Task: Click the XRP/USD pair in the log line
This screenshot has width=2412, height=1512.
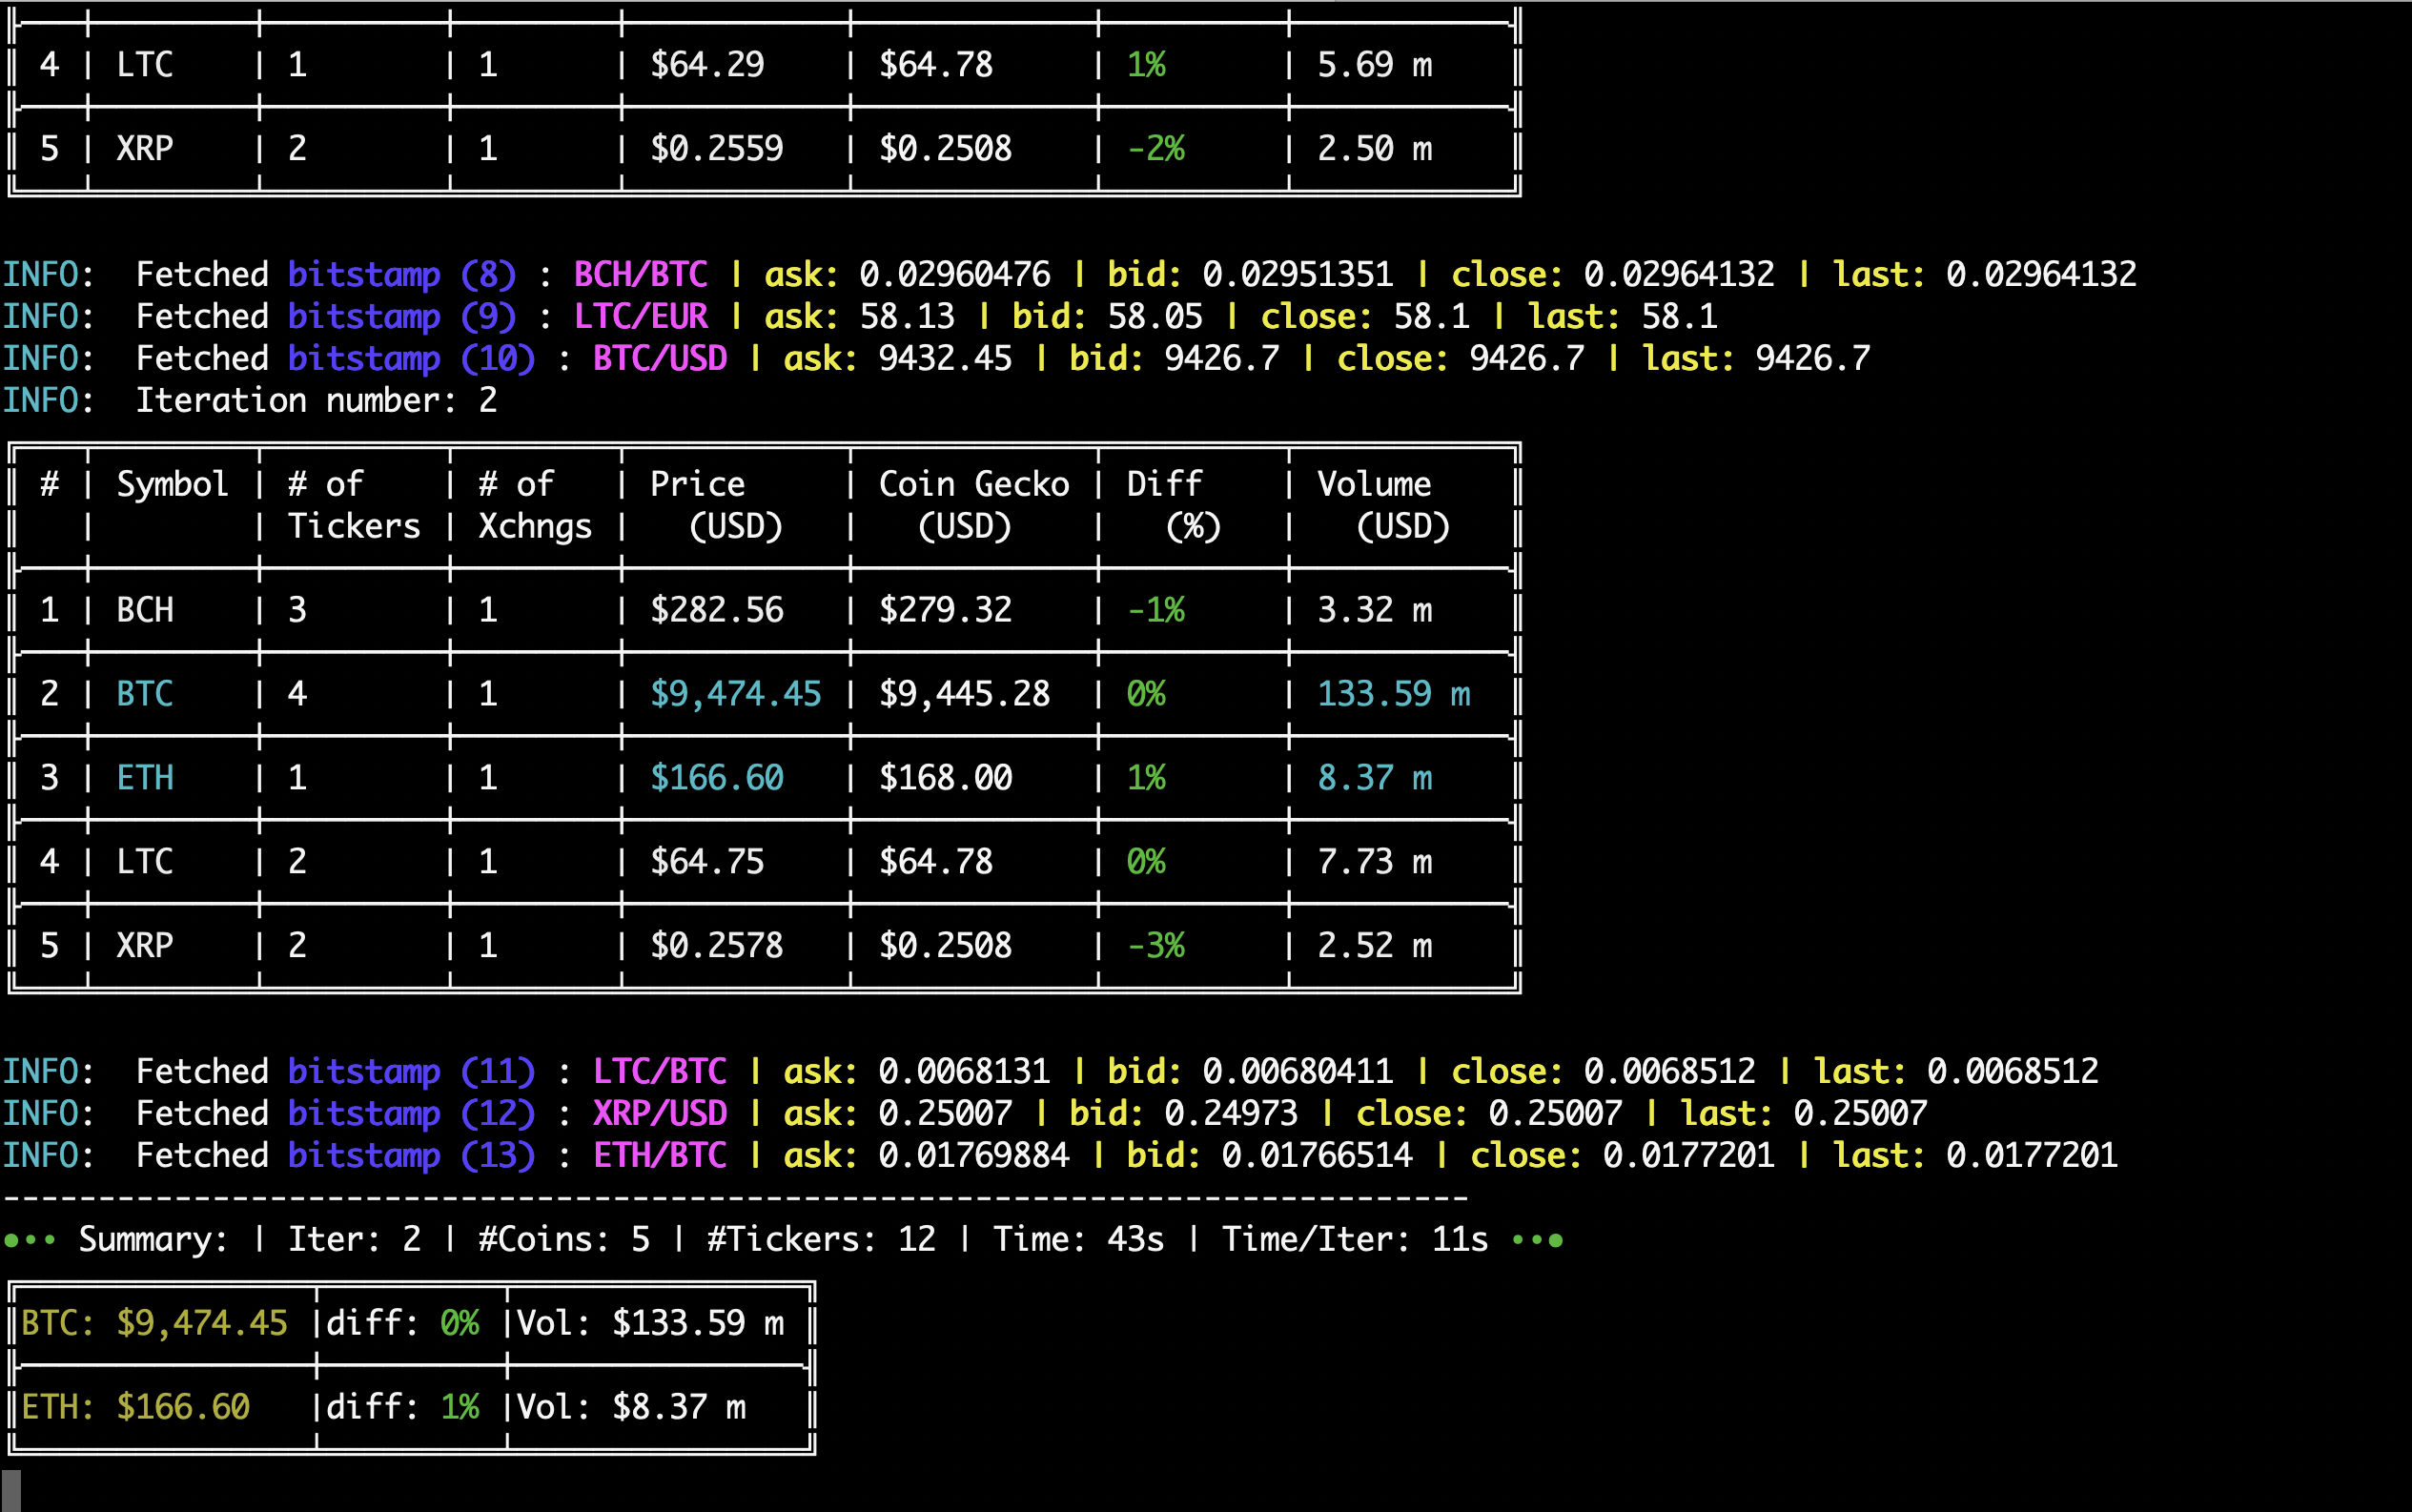Action: [x=659, y=1113]
